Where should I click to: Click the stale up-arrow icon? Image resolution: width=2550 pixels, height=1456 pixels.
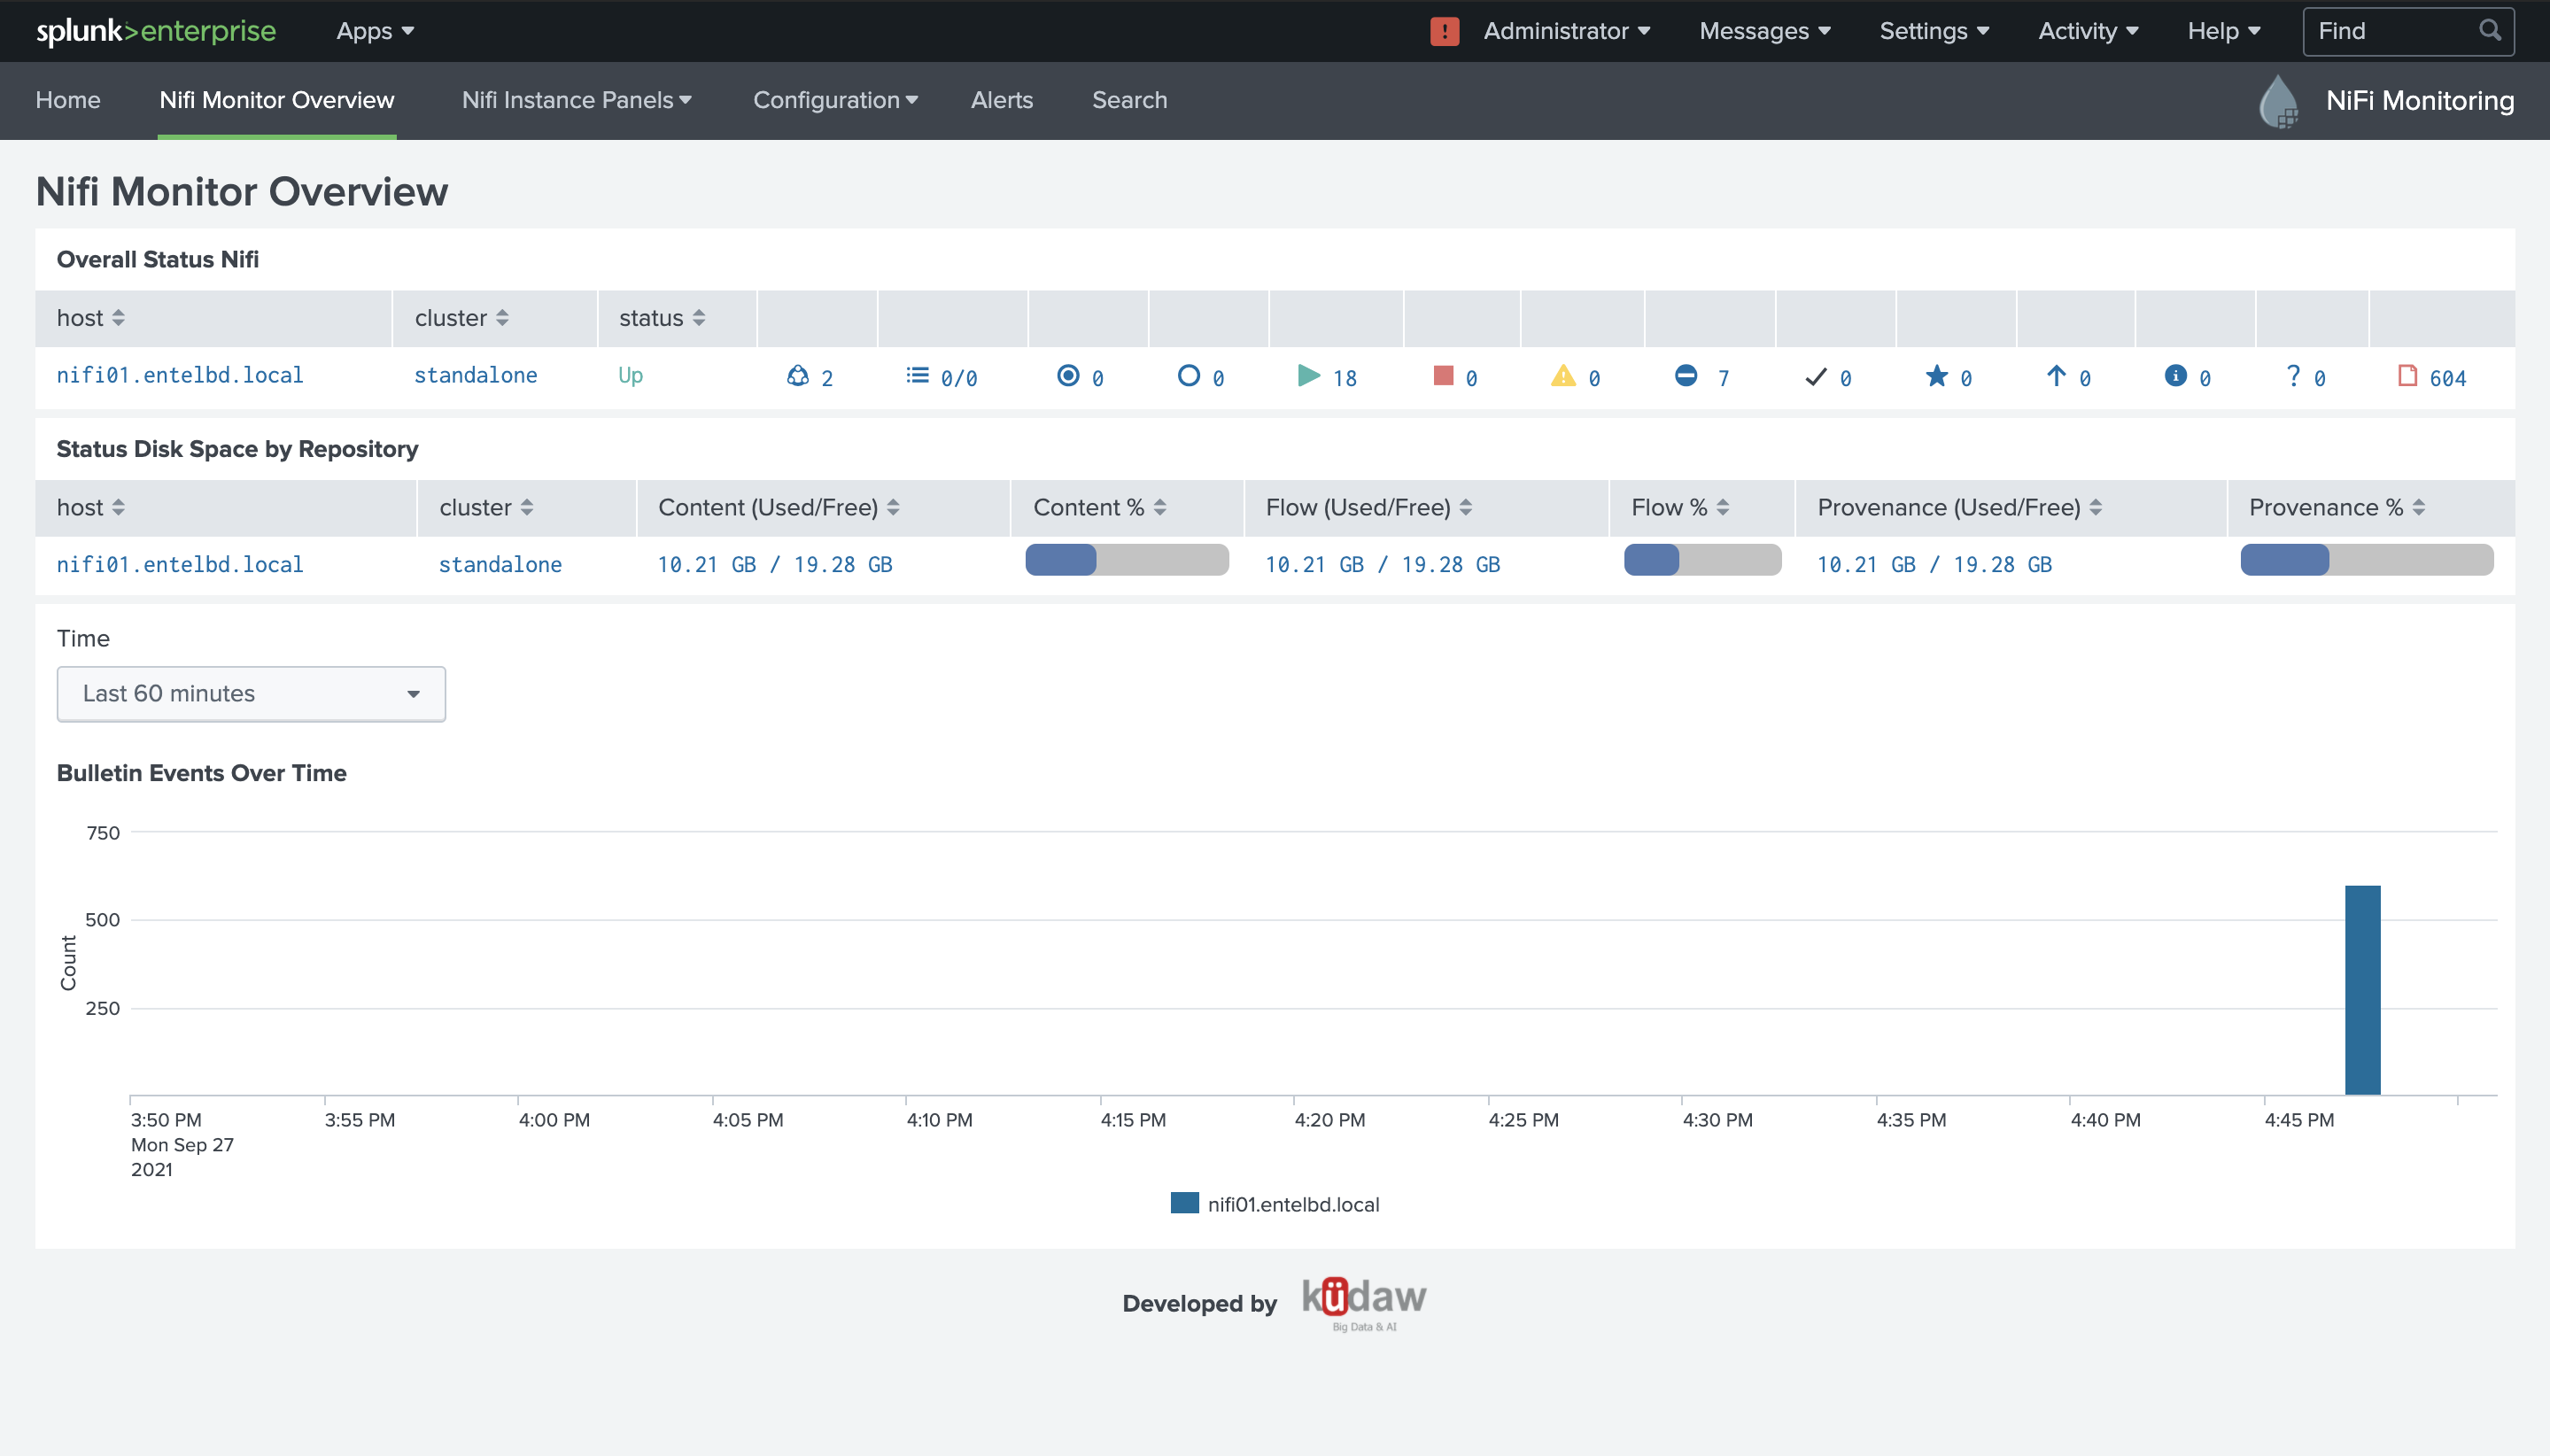2056,376
